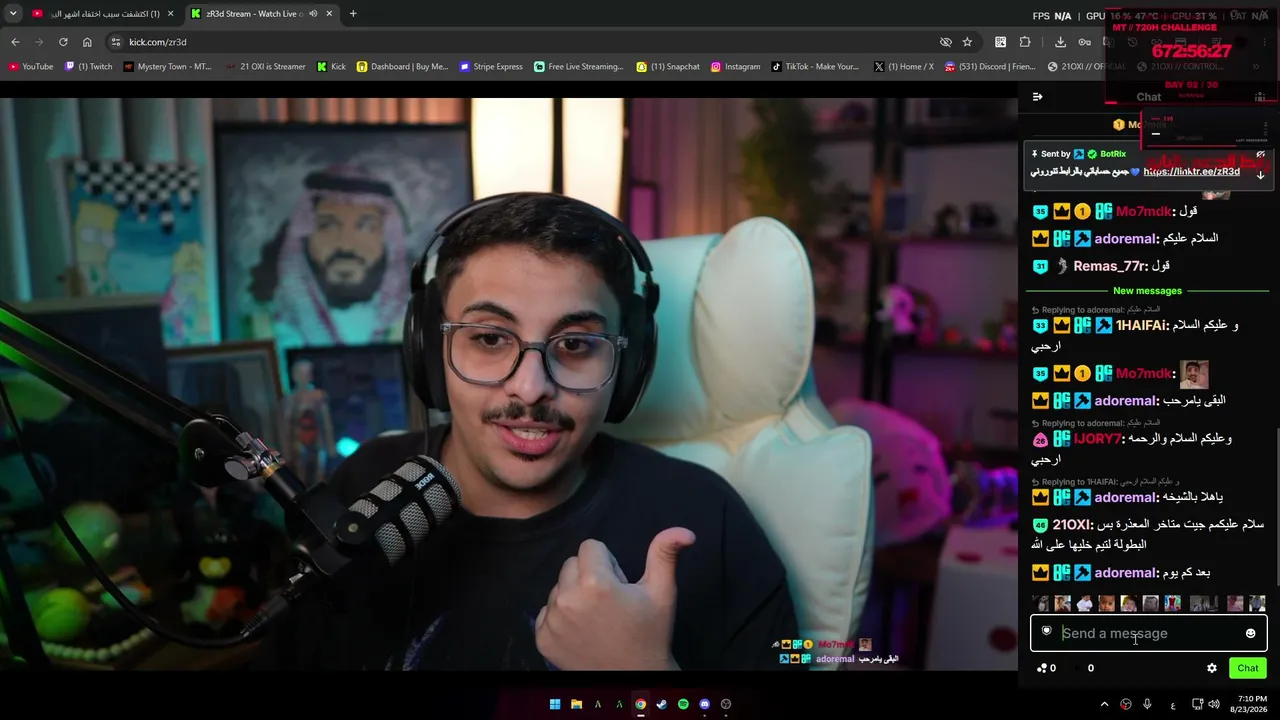1280x720 pixels.
Task: Open the channel points icon below the chat box
Action: tap(1046, 668)
